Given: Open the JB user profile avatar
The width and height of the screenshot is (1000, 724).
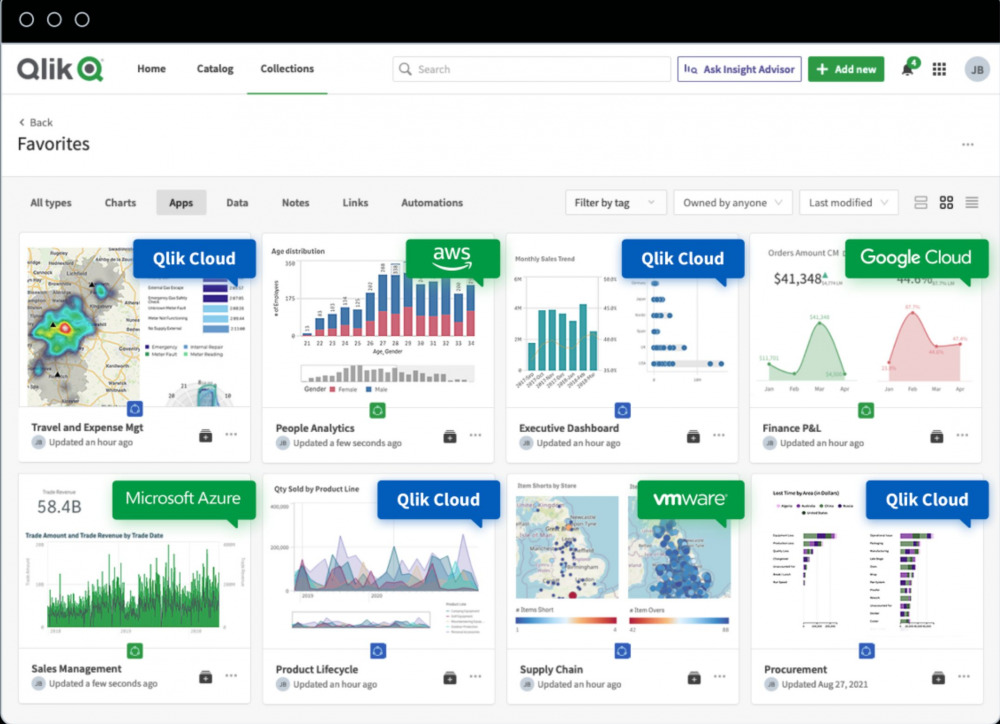Looking at the screenshot, I should tap(976, 70).
